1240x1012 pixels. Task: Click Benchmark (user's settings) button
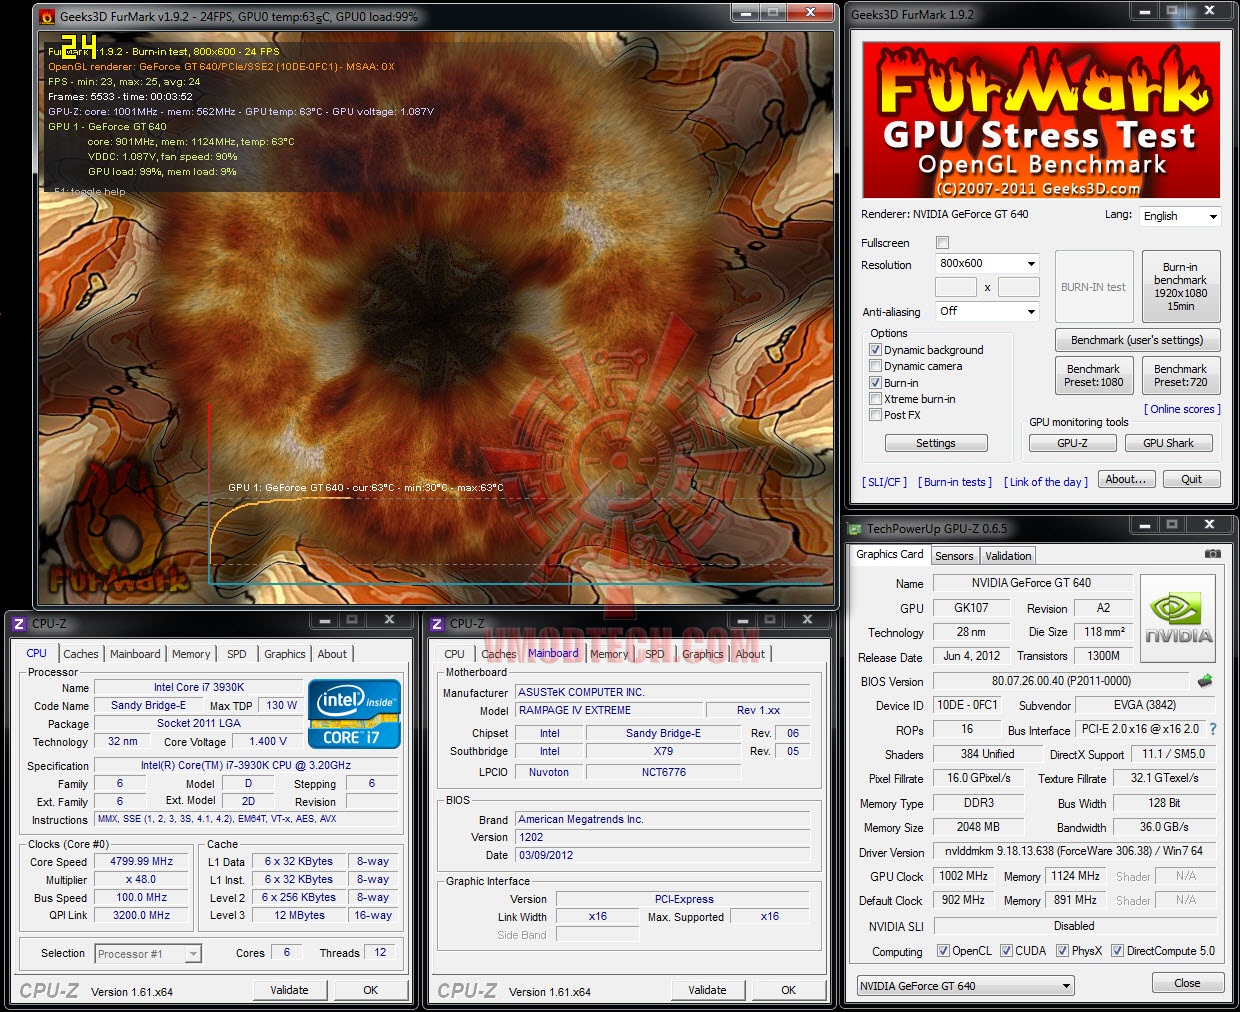click(1137, 340)
